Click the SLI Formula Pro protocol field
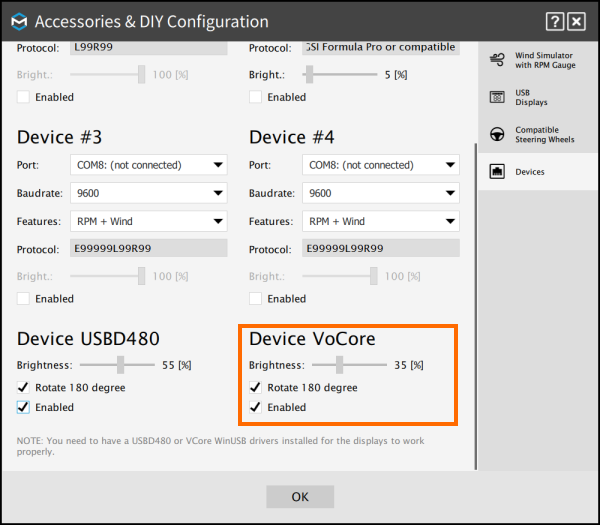600x525 pixels. (x=381, y=48)
